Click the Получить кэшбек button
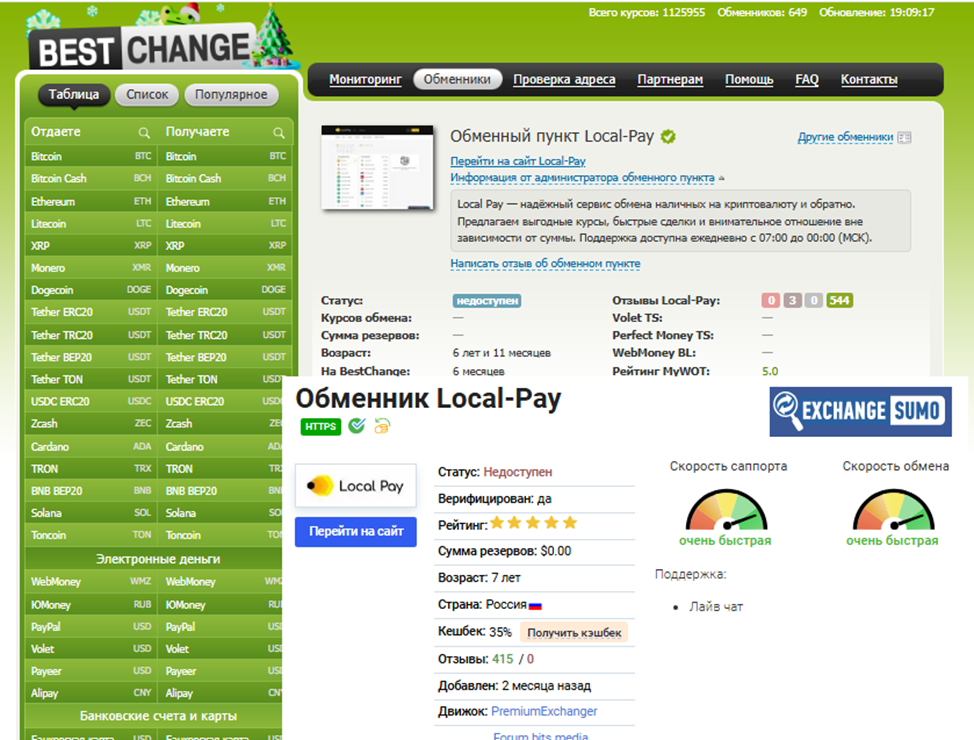 574,633
